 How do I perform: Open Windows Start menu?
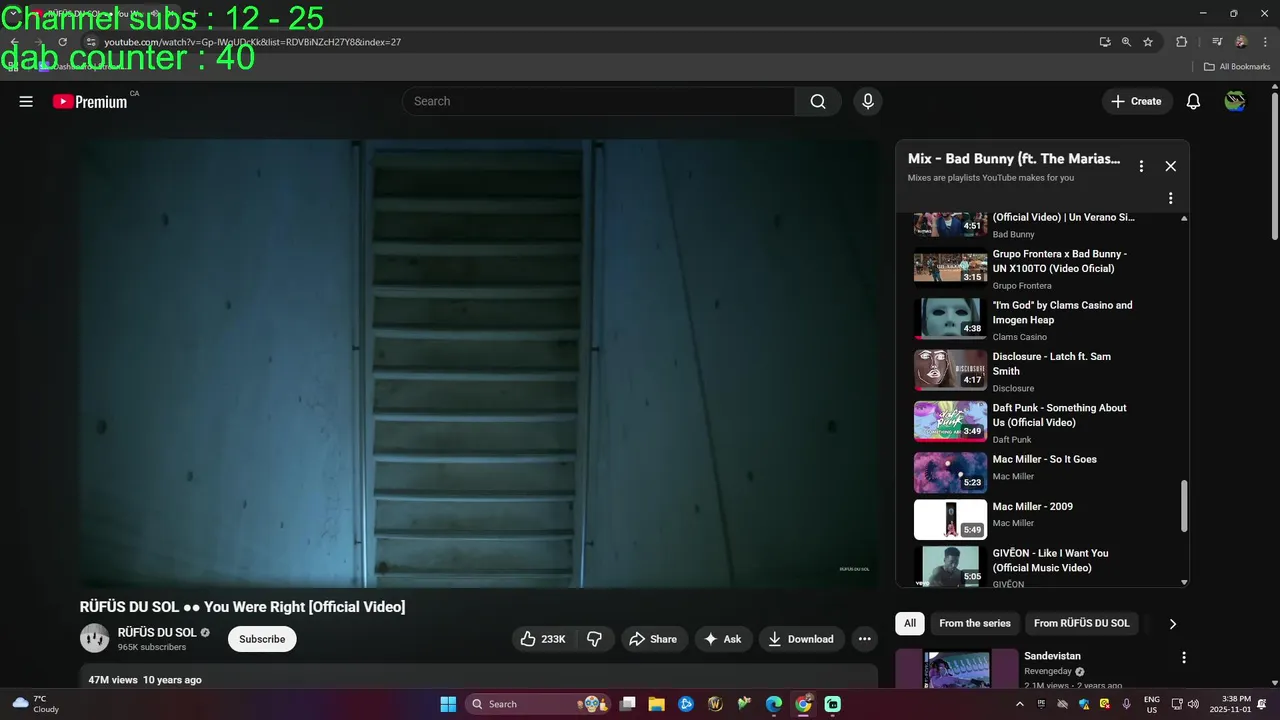(x=448, y=704)
